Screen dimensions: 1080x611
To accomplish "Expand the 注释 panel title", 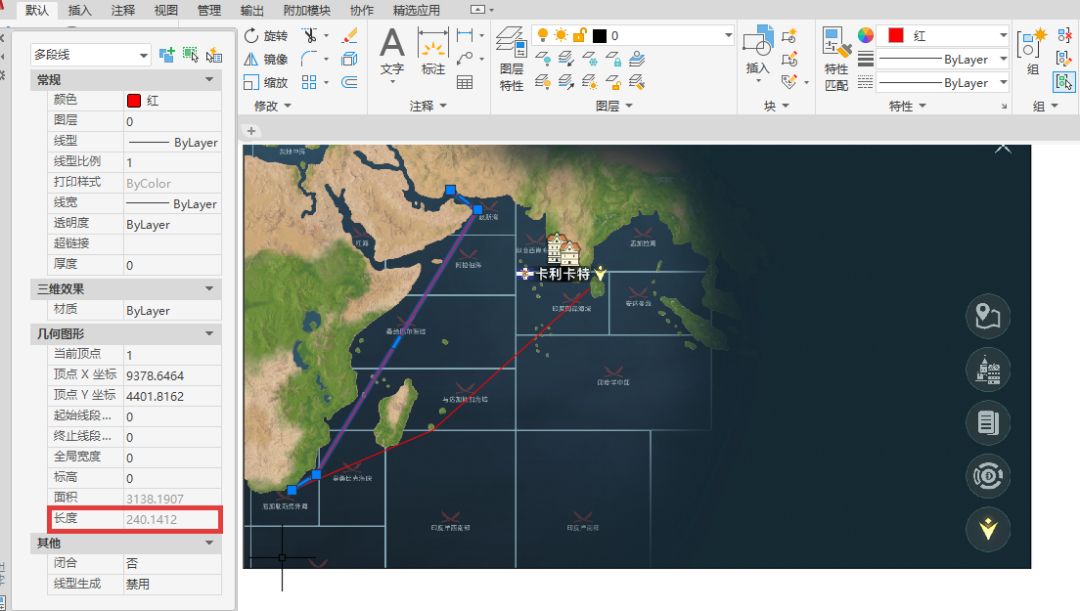I will 428,106.
